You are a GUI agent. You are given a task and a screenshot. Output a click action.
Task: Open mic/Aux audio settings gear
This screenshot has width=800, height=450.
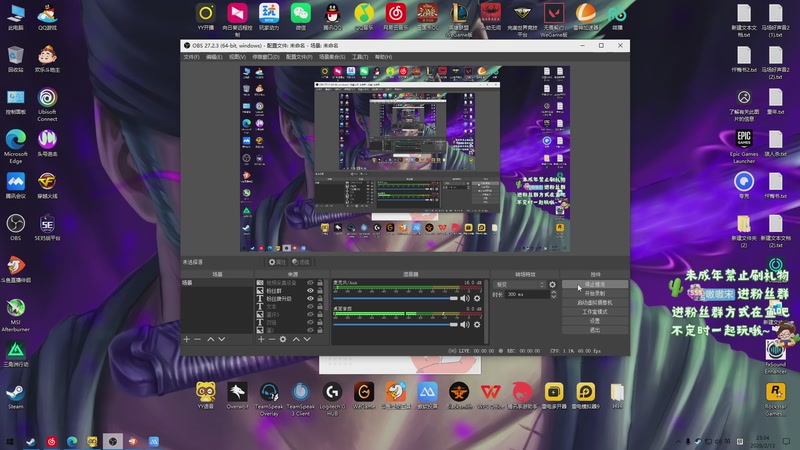coord(477,298)
